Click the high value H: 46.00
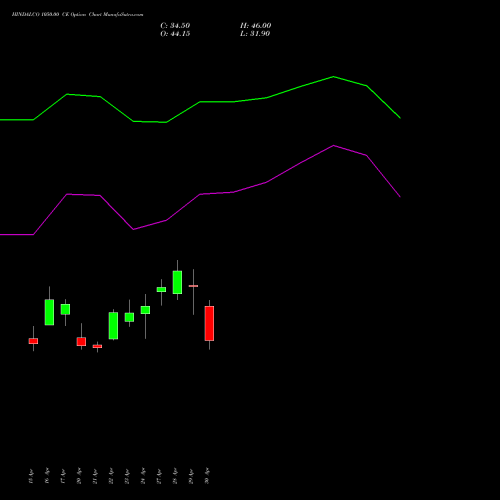 coord(255,26)
